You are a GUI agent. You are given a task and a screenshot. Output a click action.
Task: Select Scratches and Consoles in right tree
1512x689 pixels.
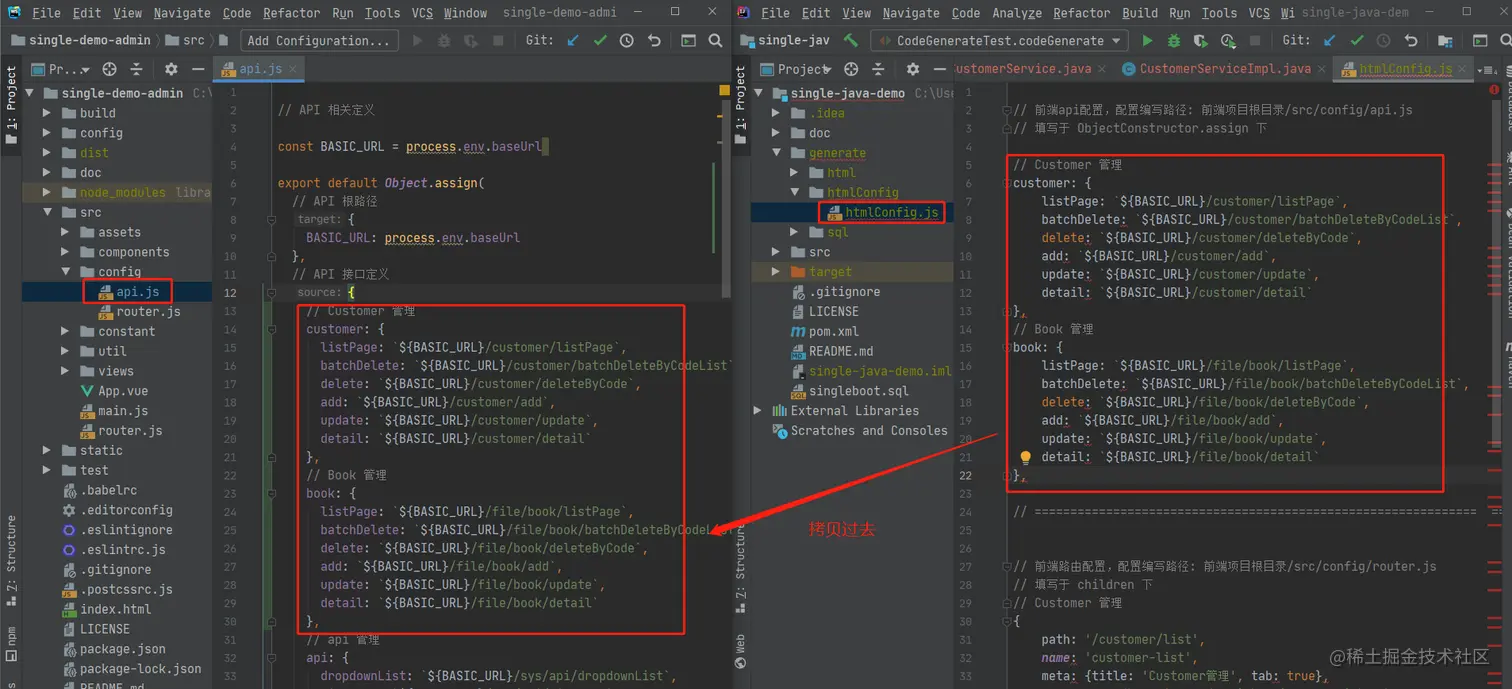pyautogui.click(x=868, y=431)
